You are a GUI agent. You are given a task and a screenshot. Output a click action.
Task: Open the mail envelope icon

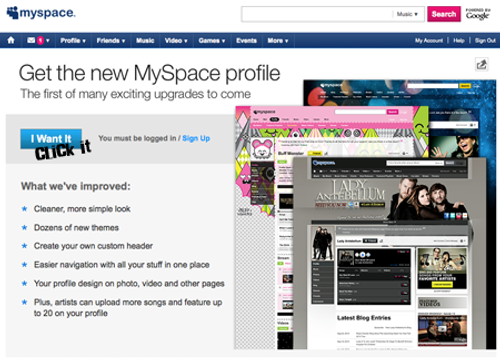pyautogui.click(x=31, y=40)
